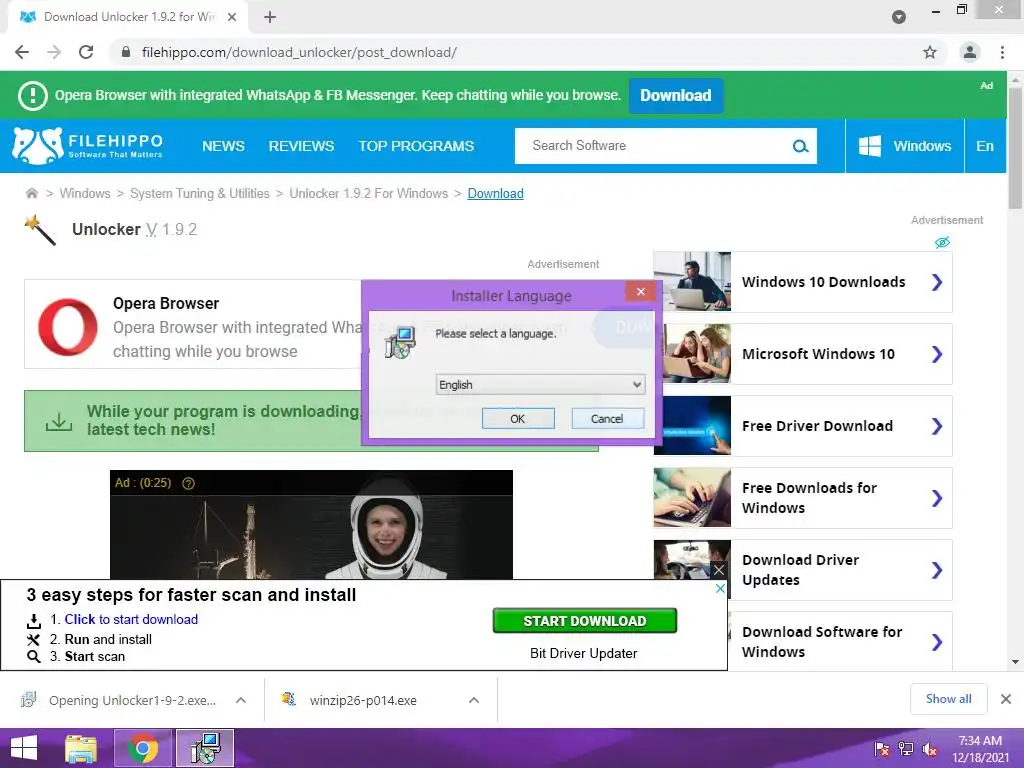Click the installer icon in the dialog
The height and width of the screenshot is (768, 1024).
400,342
